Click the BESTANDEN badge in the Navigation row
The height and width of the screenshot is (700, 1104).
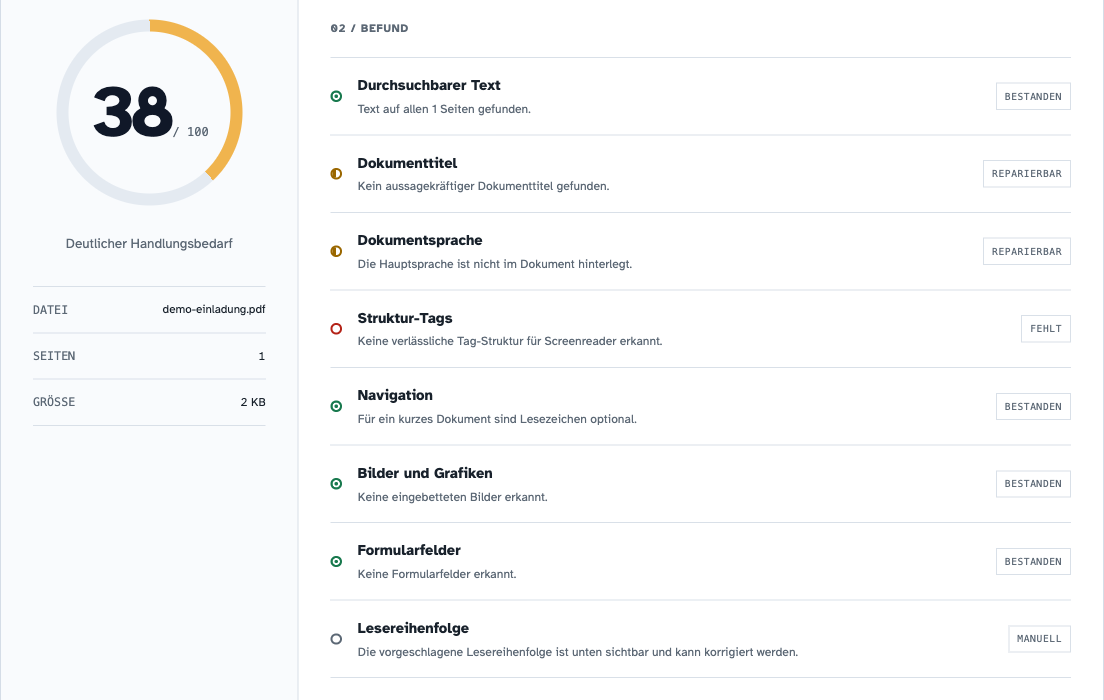tap(1033, 406)
